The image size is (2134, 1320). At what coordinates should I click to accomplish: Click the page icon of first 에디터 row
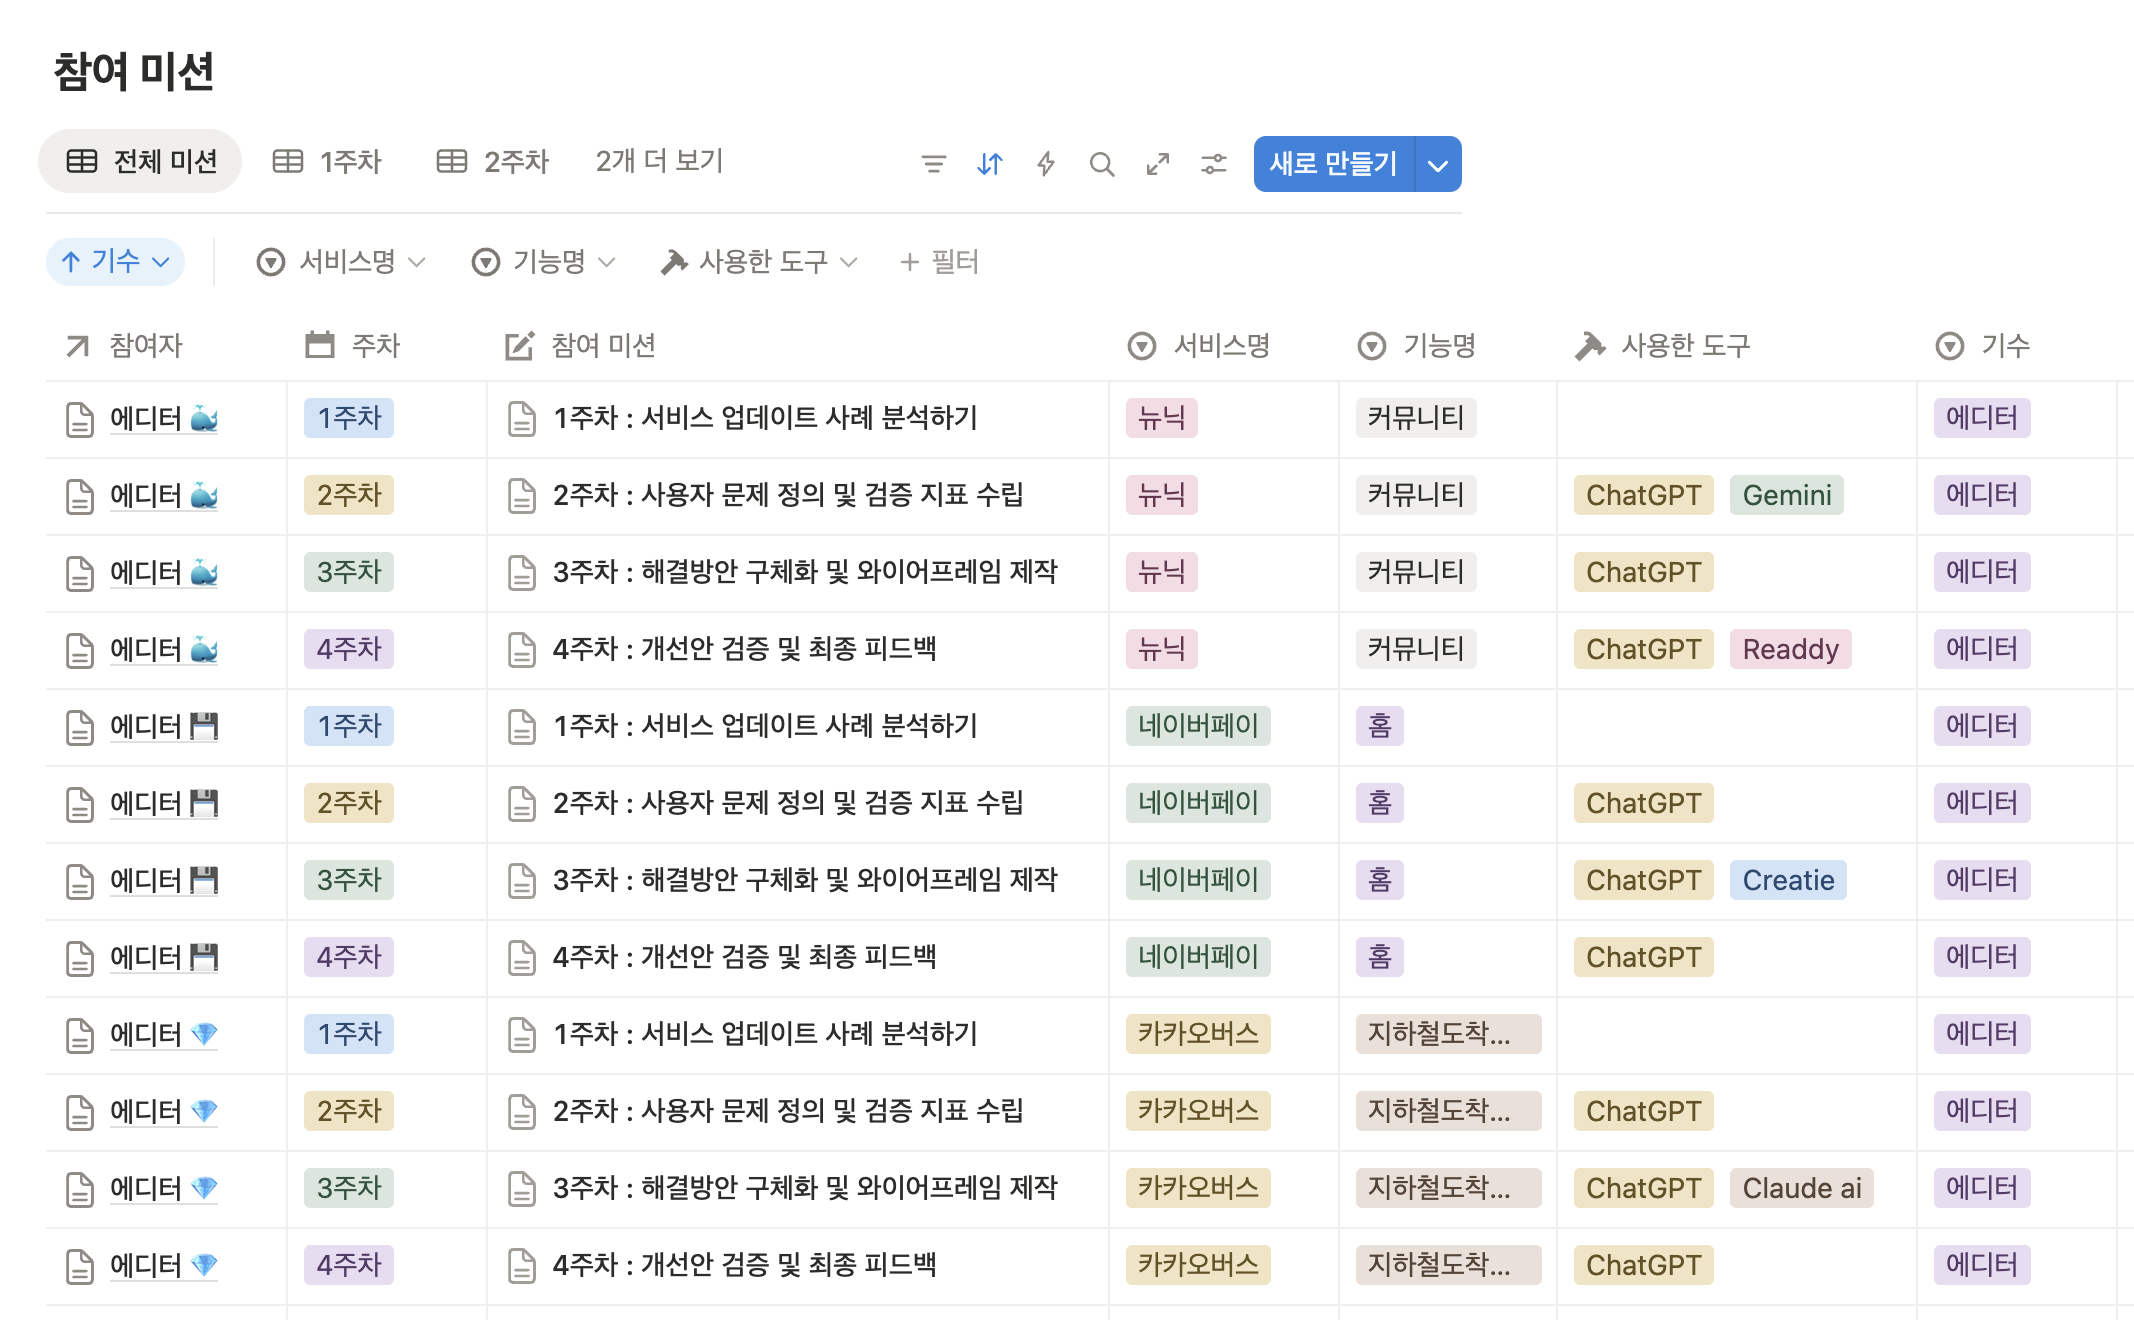(80, 419)
